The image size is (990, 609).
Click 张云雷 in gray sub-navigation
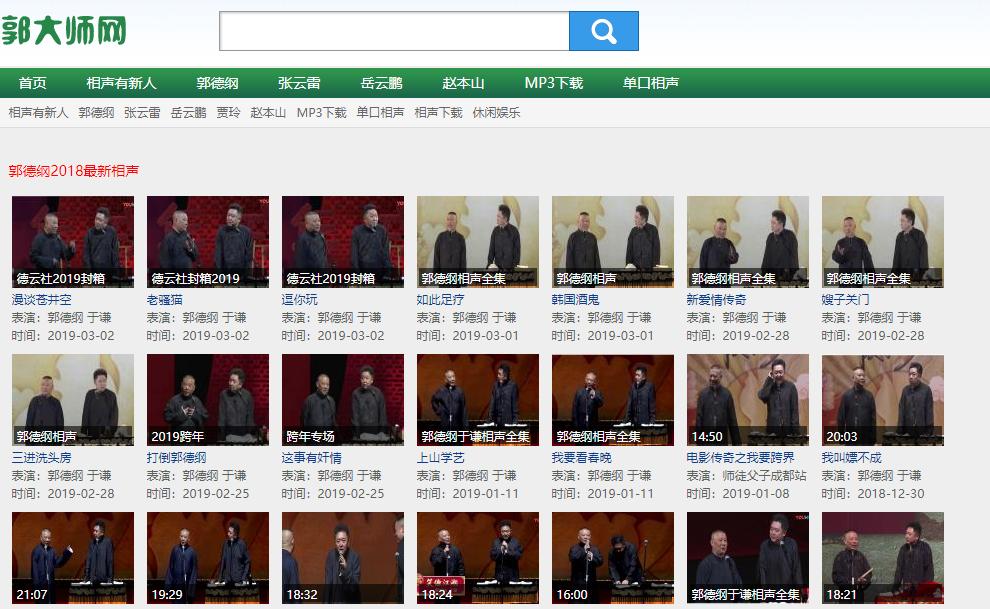coord(142,113)
